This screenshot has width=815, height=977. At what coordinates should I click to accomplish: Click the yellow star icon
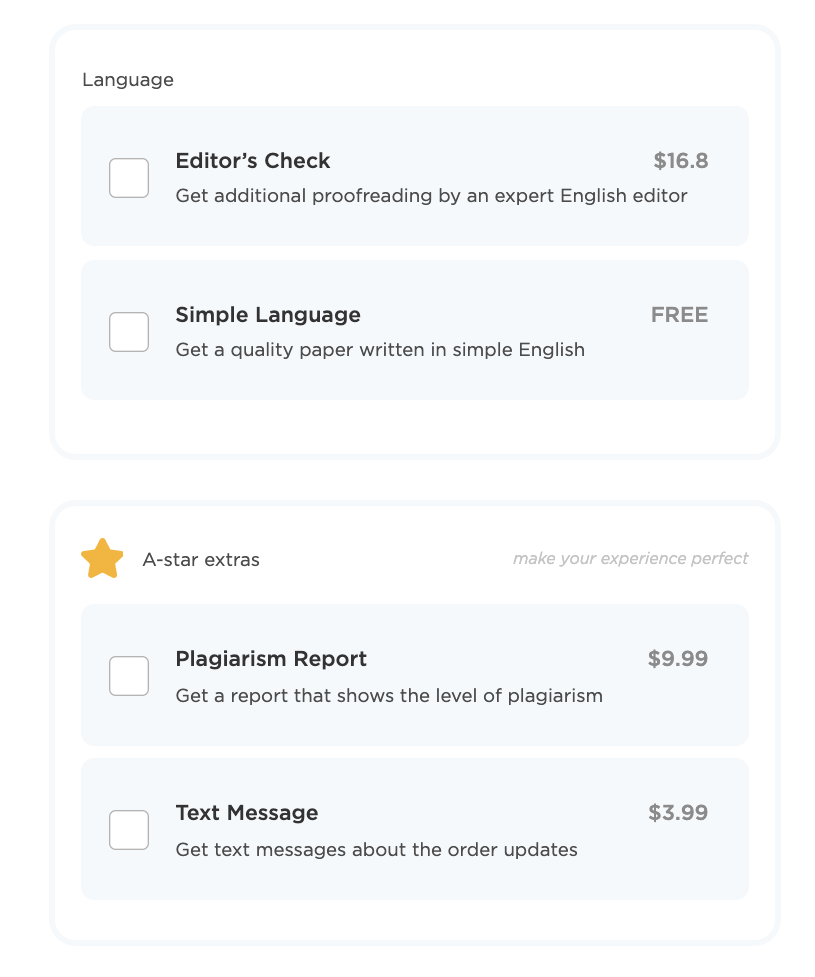102,558
